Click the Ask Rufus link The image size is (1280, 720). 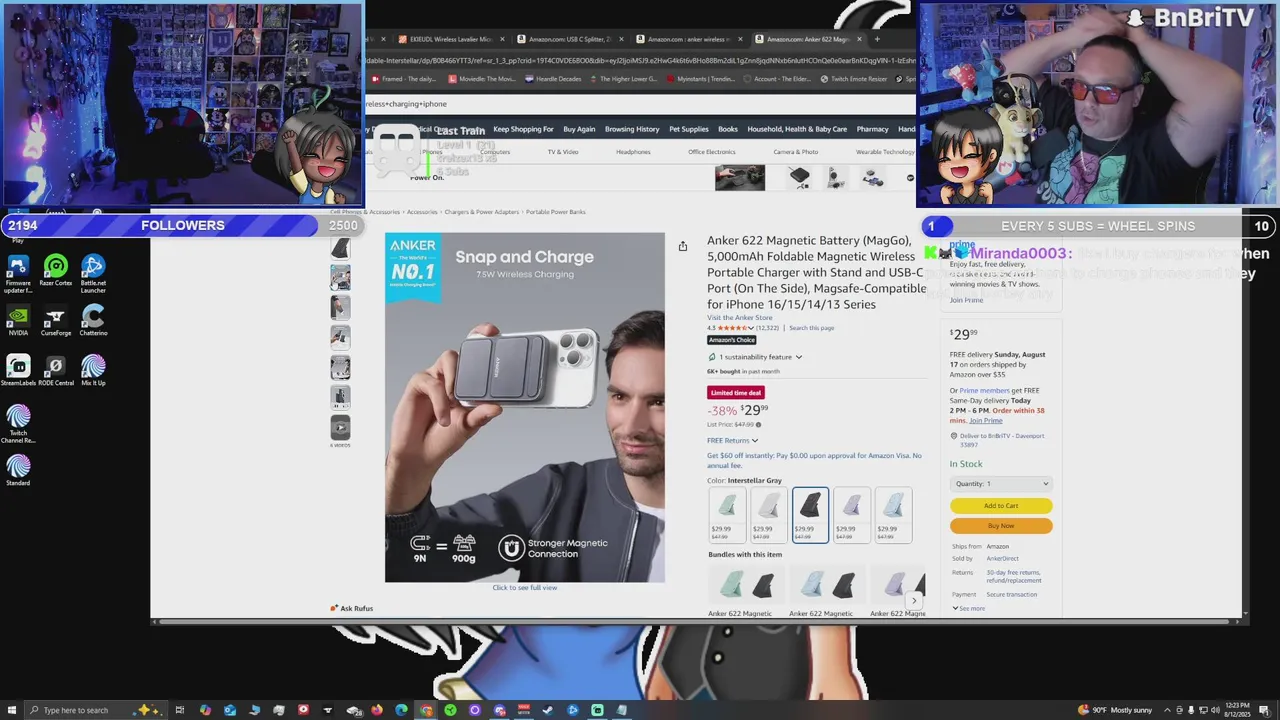pos(352,608)
